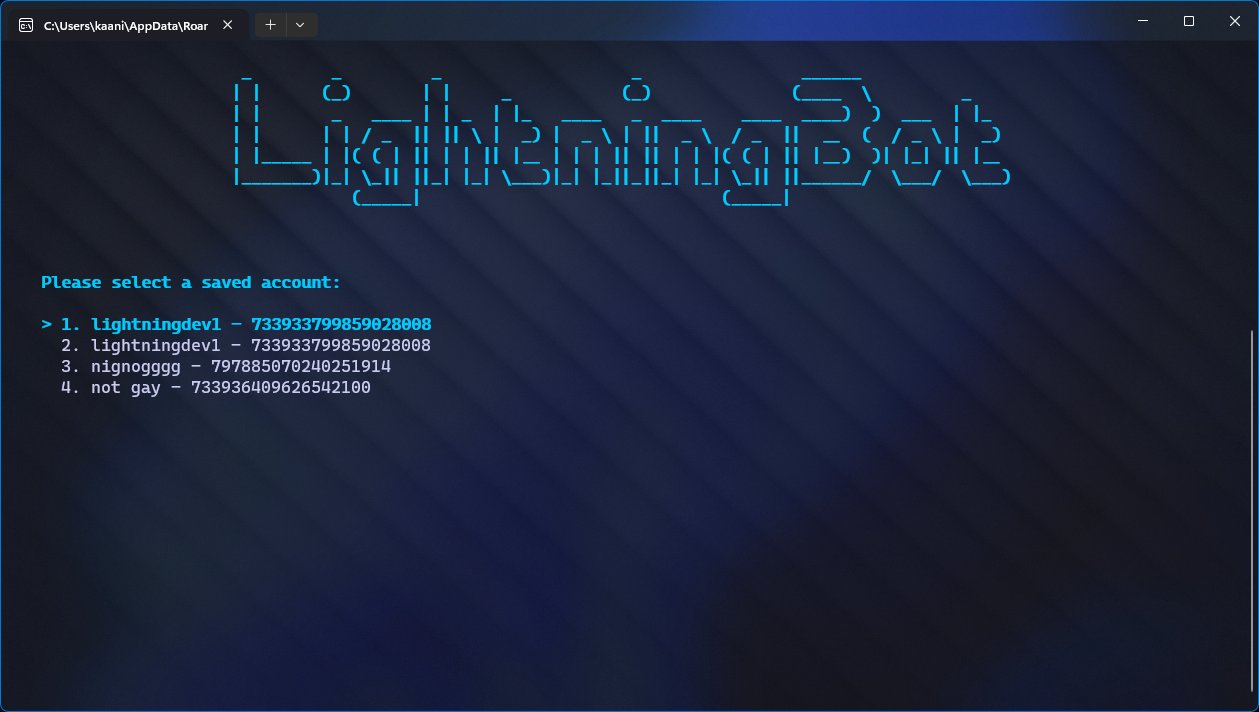This screenshot has height=712, width=1259.
Task: Click the selection arrow next to option 1
Action: coord(45,324)
